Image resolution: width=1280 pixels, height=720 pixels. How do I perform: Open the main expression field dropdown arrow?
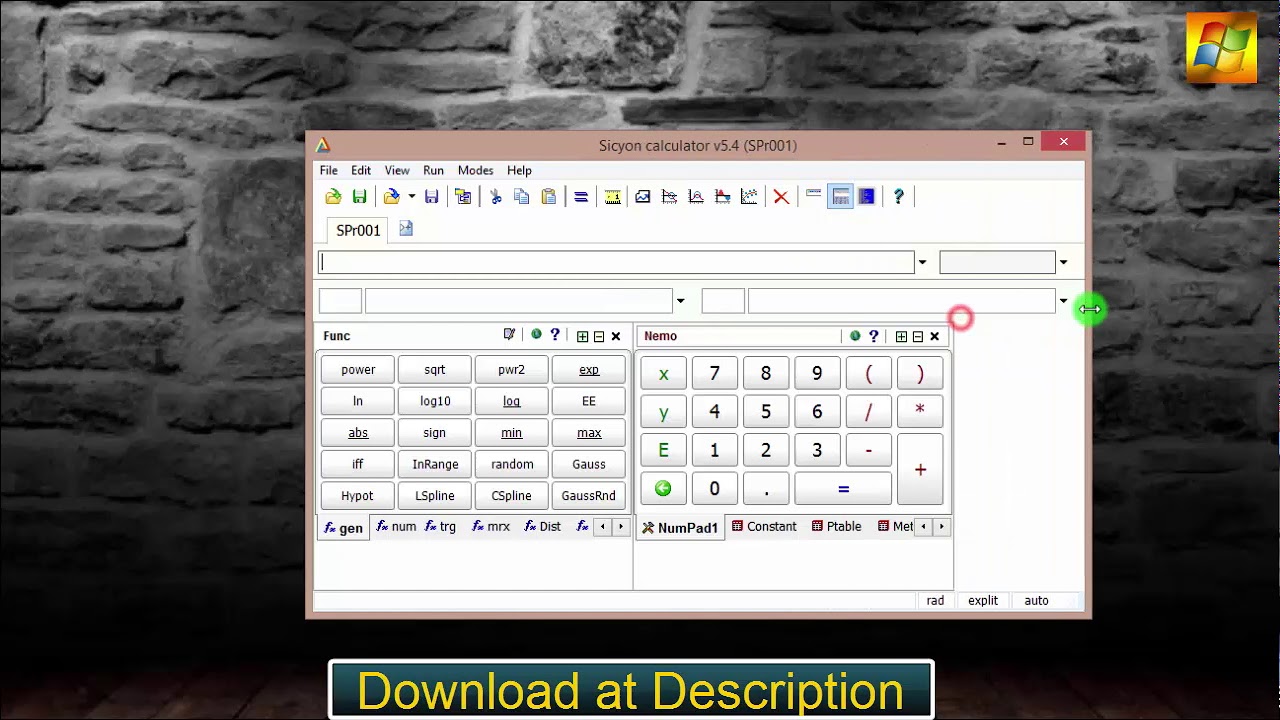pos(922,263)
